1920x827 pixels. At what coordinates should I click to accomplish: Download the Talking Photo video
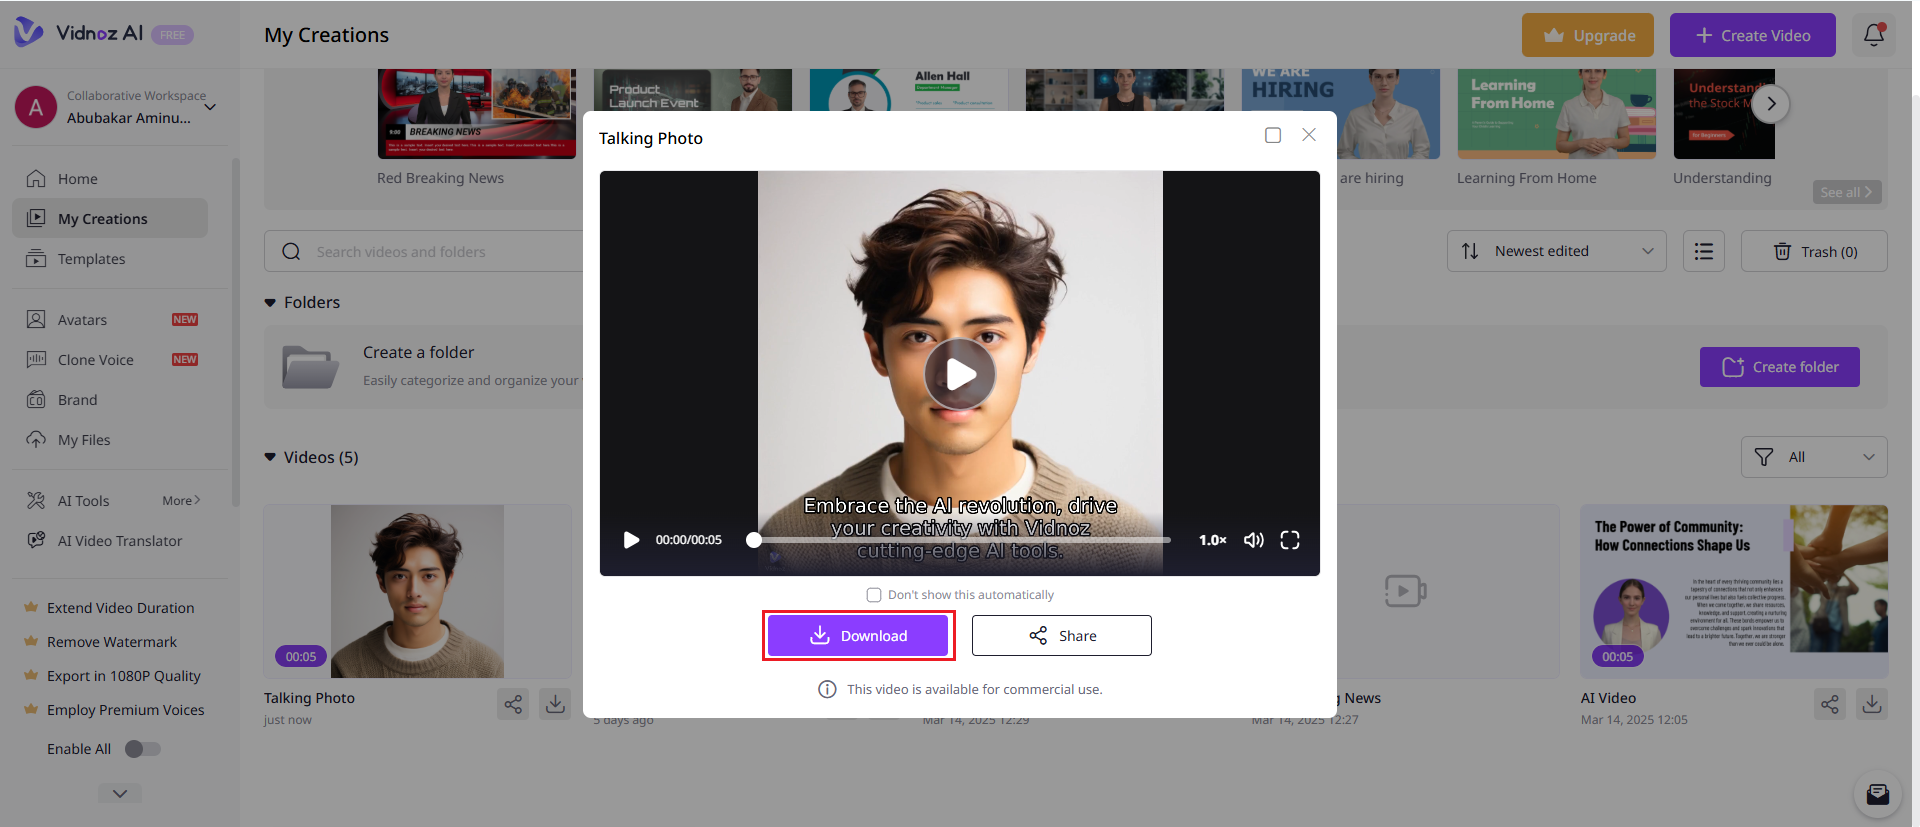[858, 636]
